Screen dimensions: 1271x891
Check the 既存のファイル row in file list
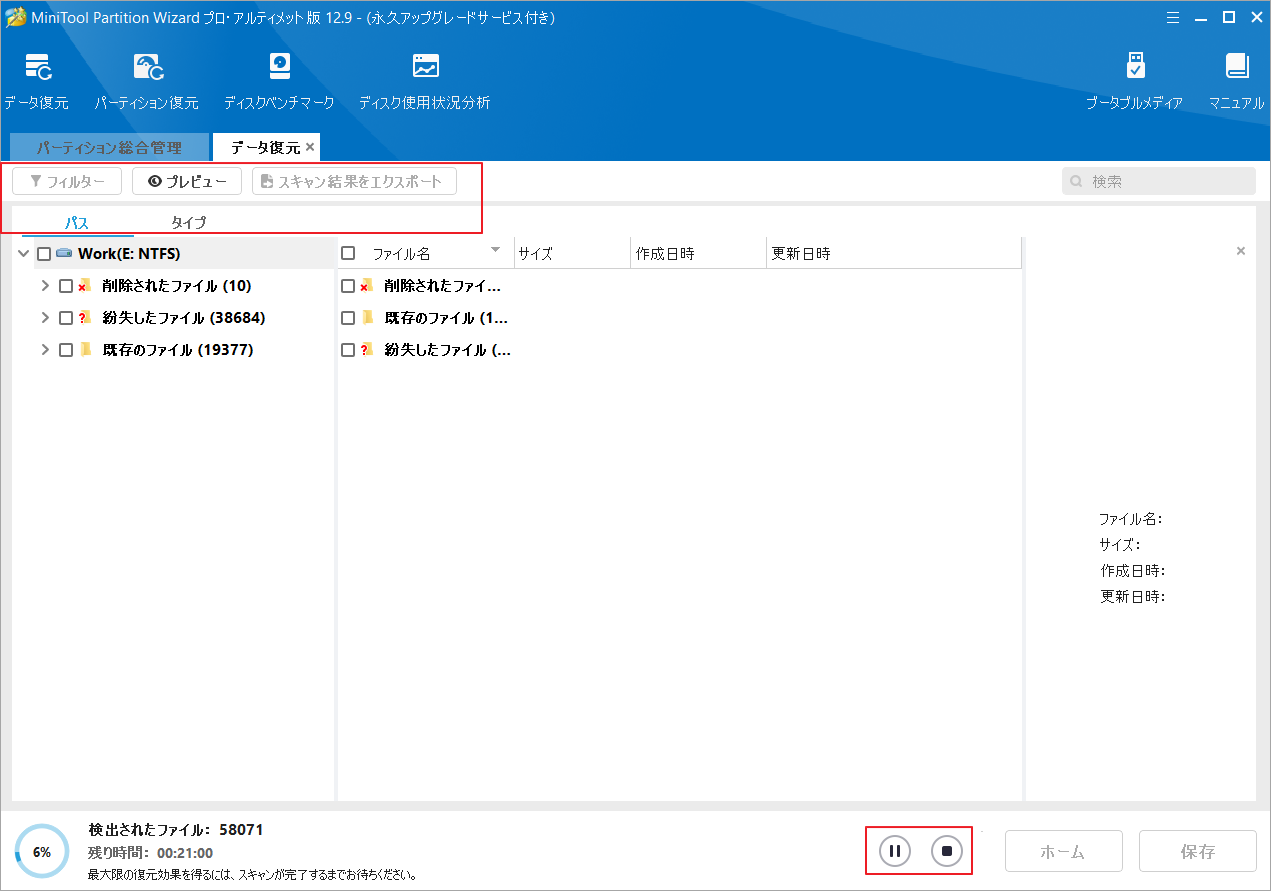point(348,318)
